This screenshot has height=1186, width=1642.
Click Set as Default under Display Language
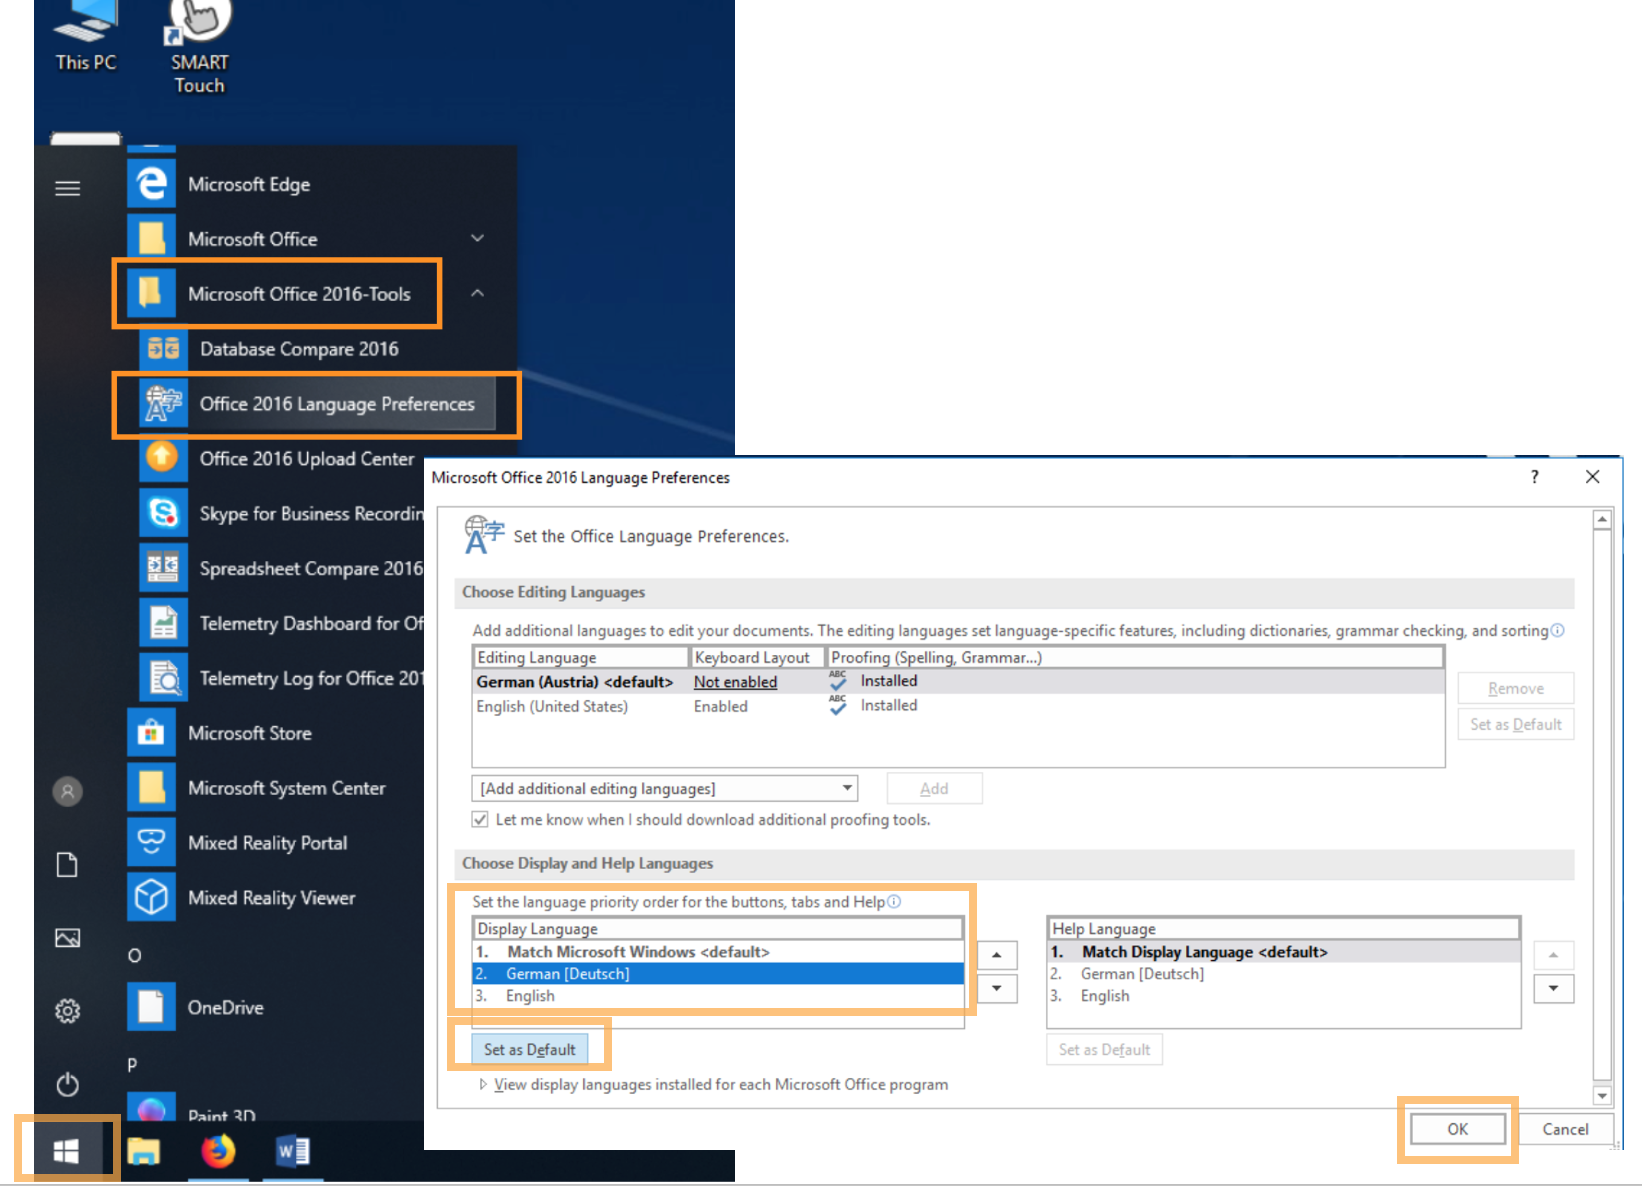(x=529, y=1049)
